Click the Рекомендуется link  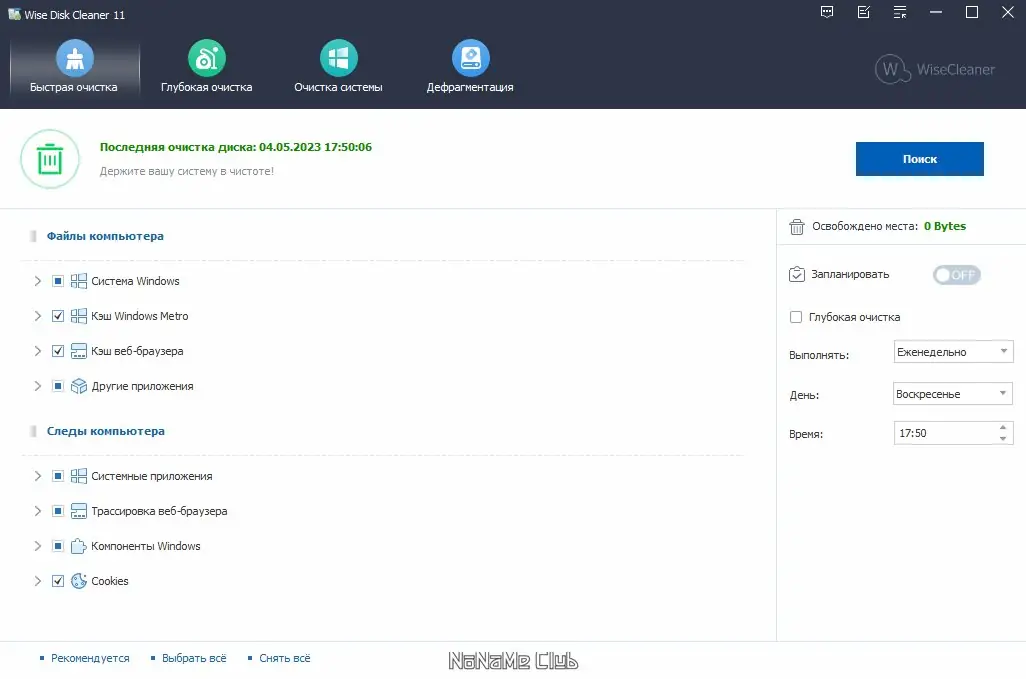[90, 658]
